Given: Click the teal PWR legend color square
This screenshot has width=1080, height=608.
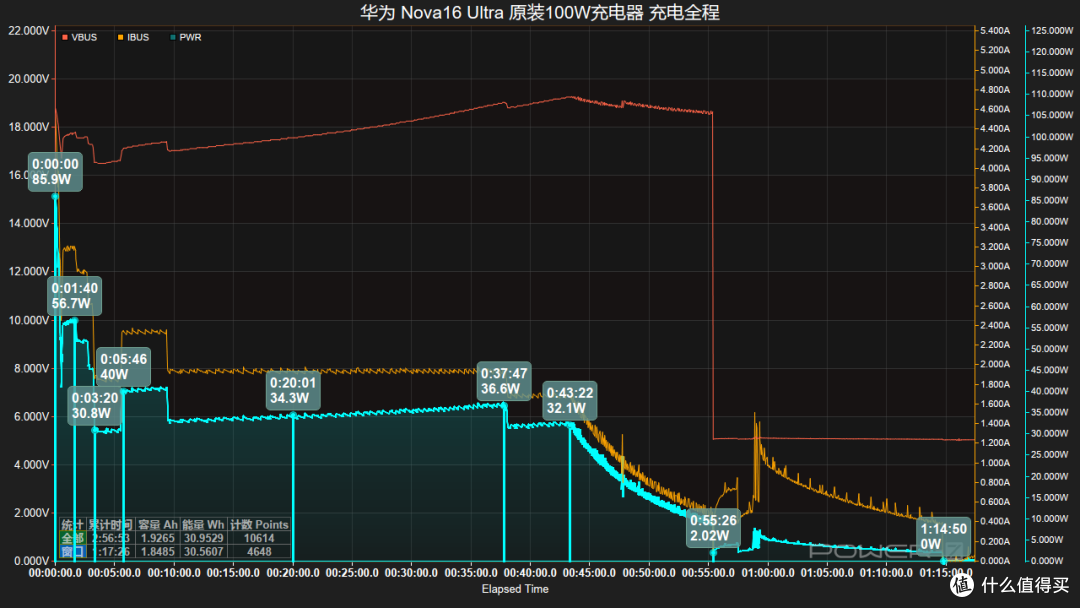Looking at the screenshot, I should pyautogui.click(x=173, y=37).
